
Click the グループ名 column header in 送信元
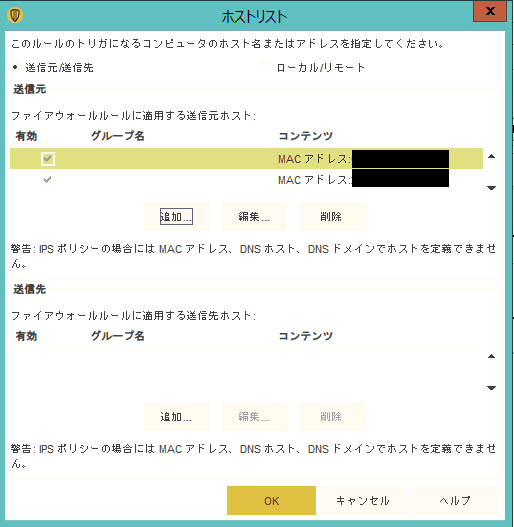click(118, 136)
